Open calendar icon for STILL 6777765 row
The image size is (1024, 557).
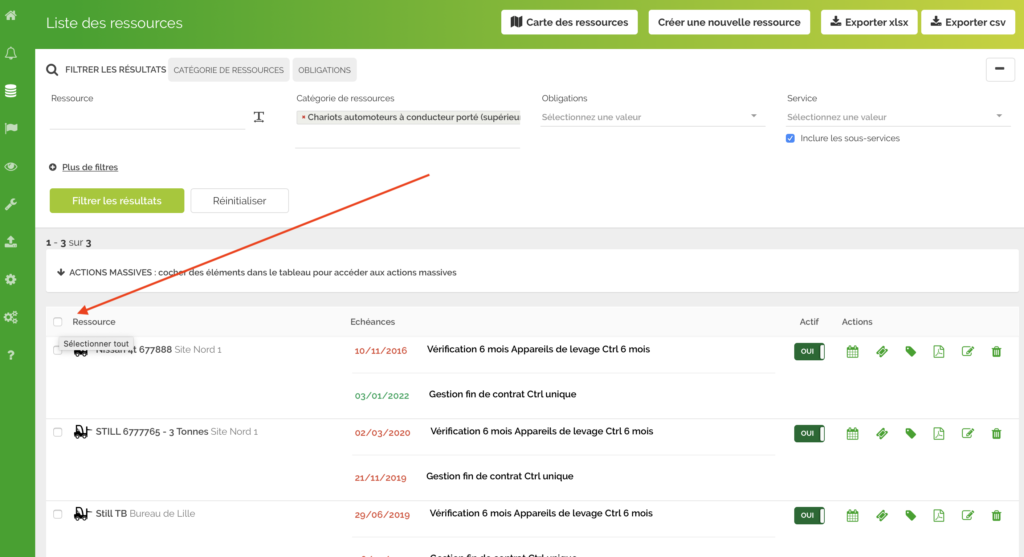(853, 433)
